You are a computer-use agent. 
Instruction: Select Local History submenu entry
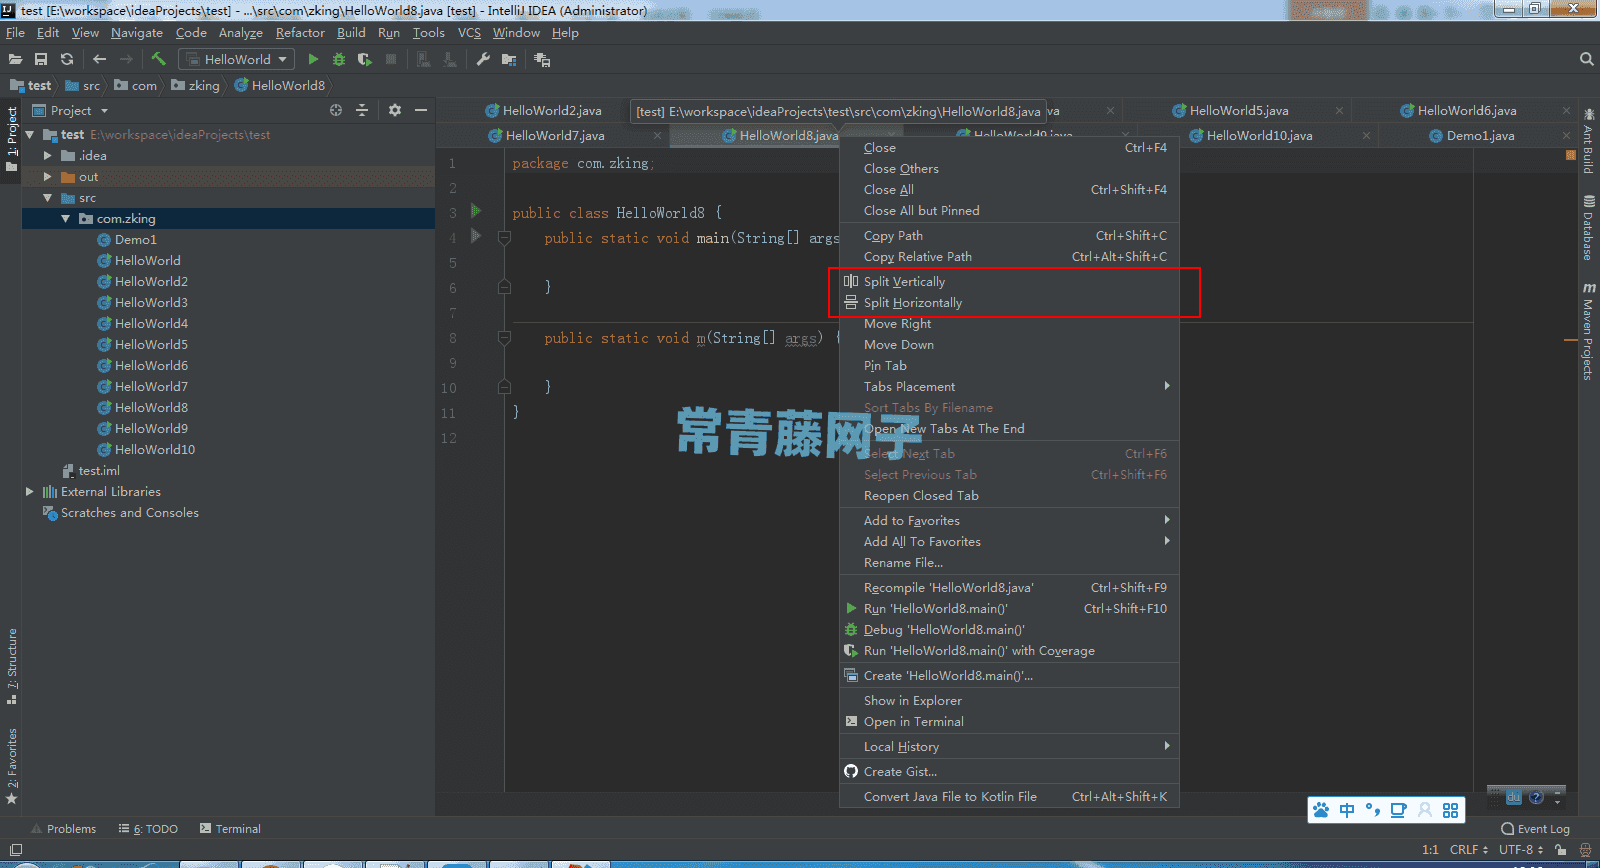[x=1009, y=747]
